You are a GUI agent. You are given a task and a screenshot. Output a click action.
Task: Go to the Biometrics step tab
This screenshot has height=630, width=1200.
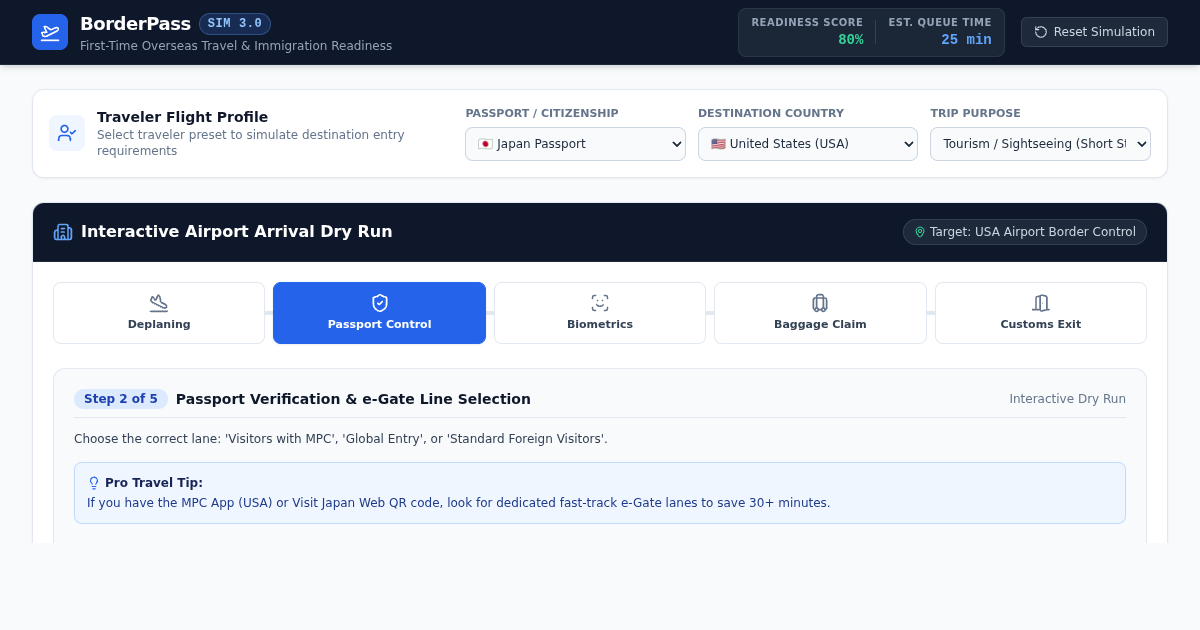pyautogui.click(x=600, y=313)
